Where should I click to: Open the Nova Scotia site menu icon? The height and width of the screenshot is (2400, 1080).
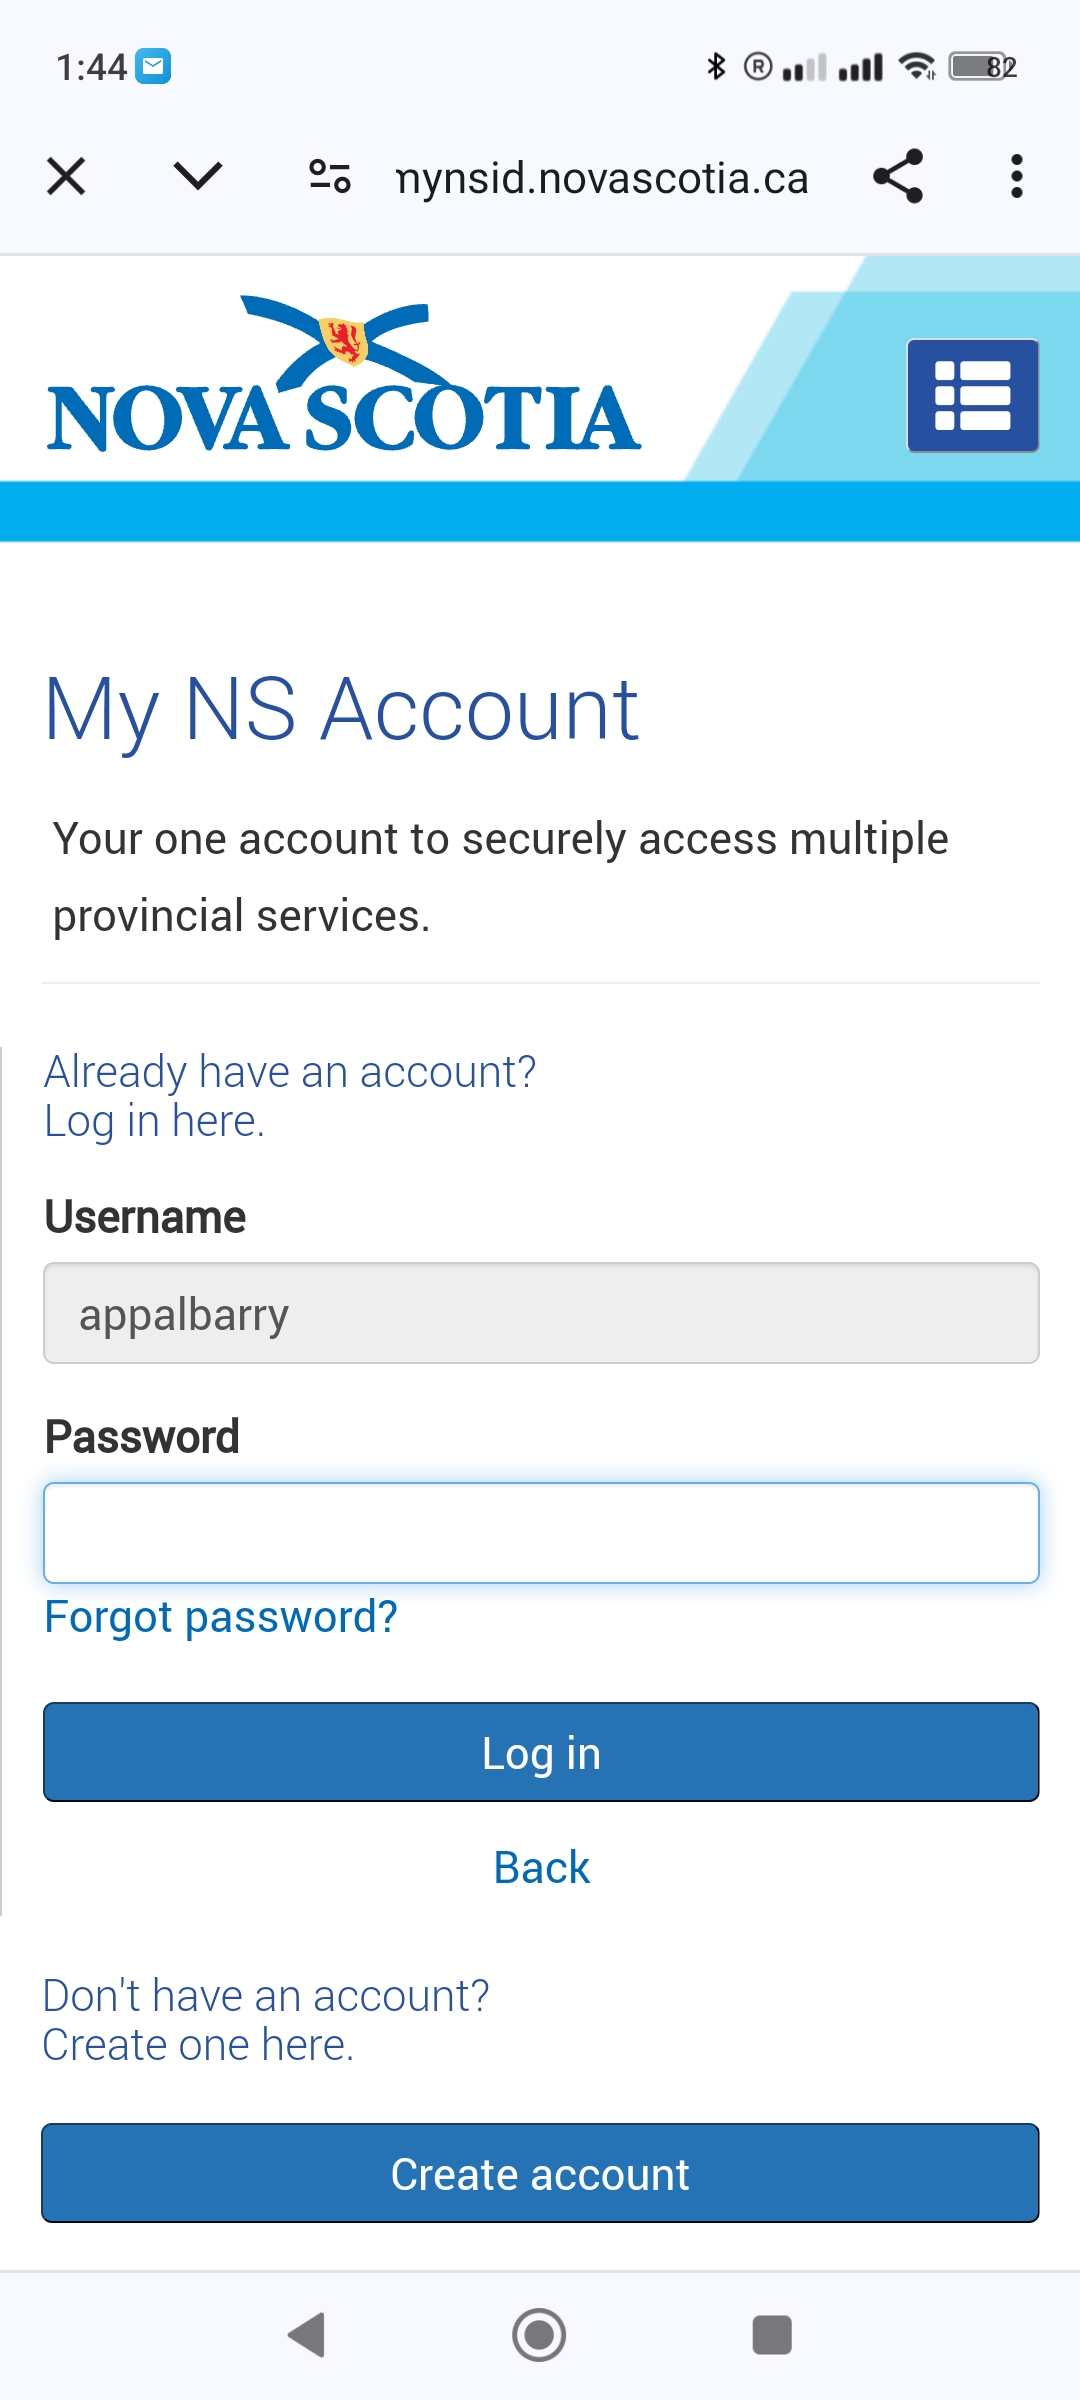[973, 396]
